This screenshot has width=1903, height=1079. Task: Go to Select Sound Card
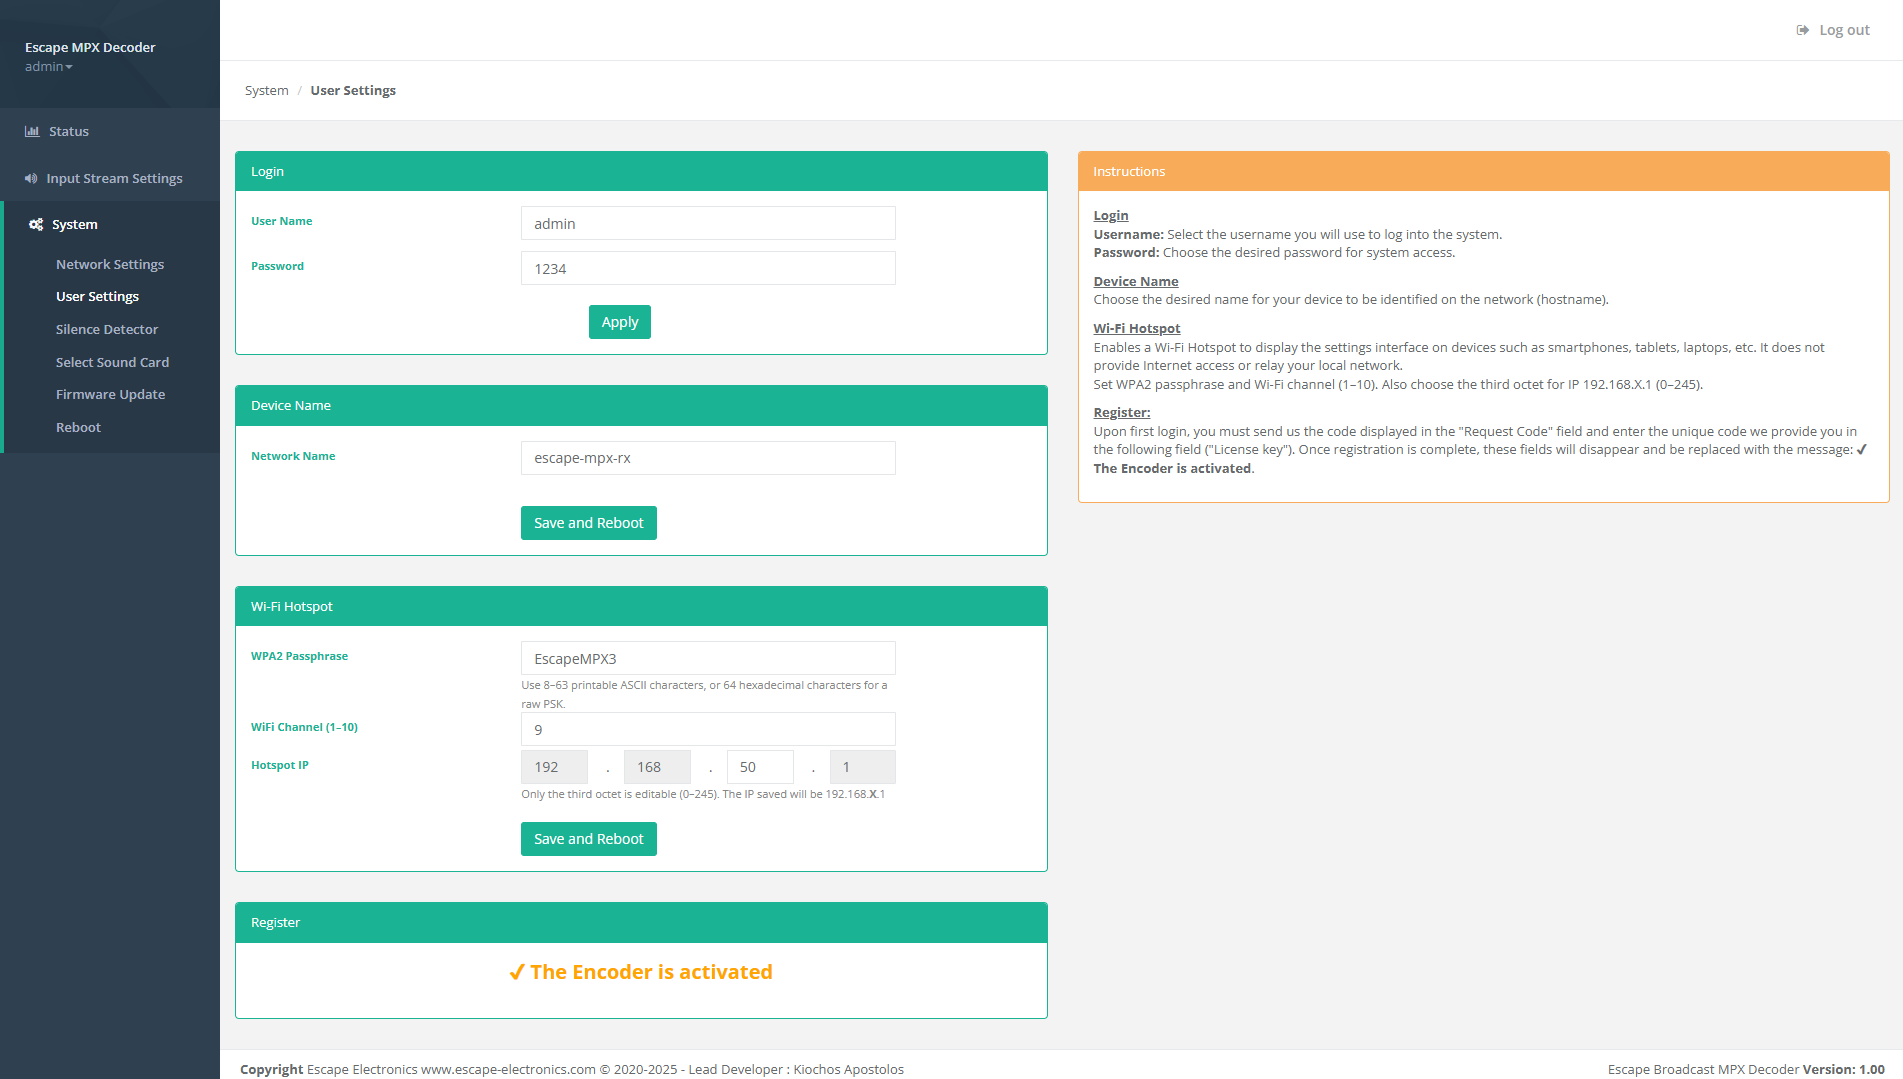click(112, 362)
